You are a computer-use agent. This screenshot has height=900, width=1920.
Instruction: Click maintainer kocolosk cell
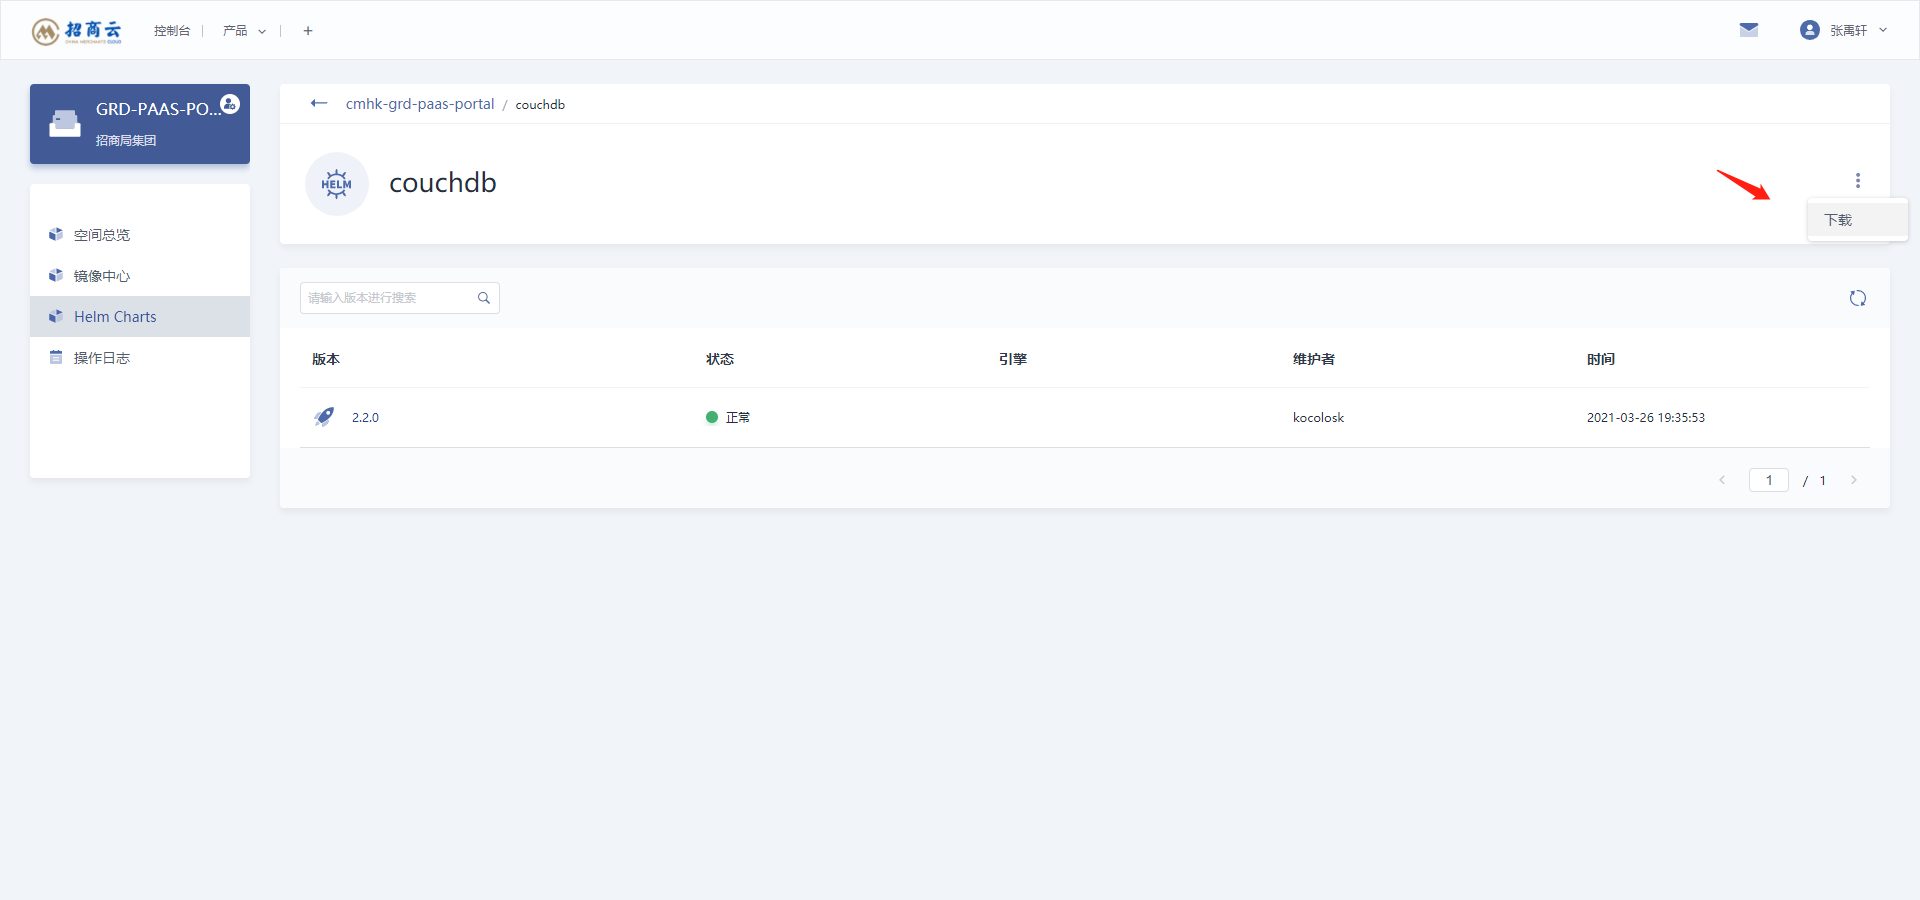click(1318, 418)
